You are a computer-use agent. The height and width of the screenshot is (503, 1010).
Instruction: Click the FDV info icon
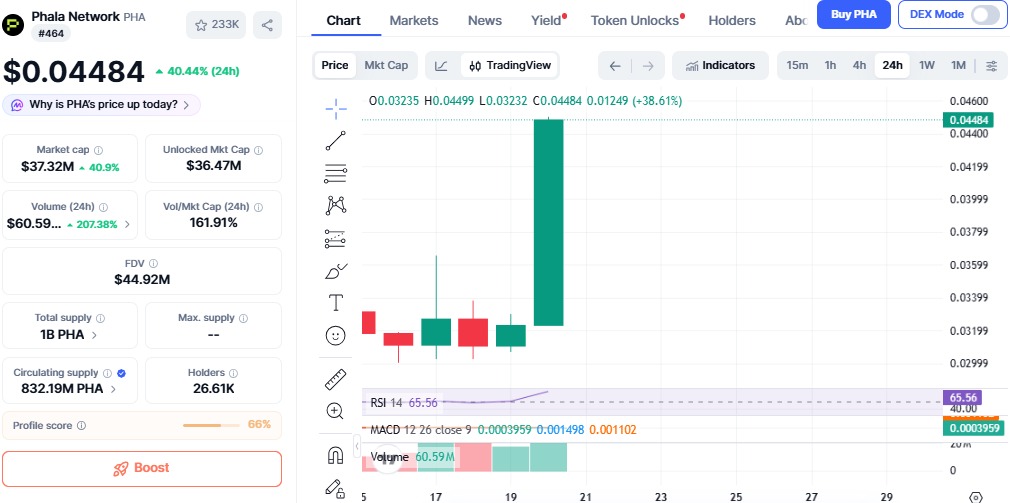(x=153, y=263)
